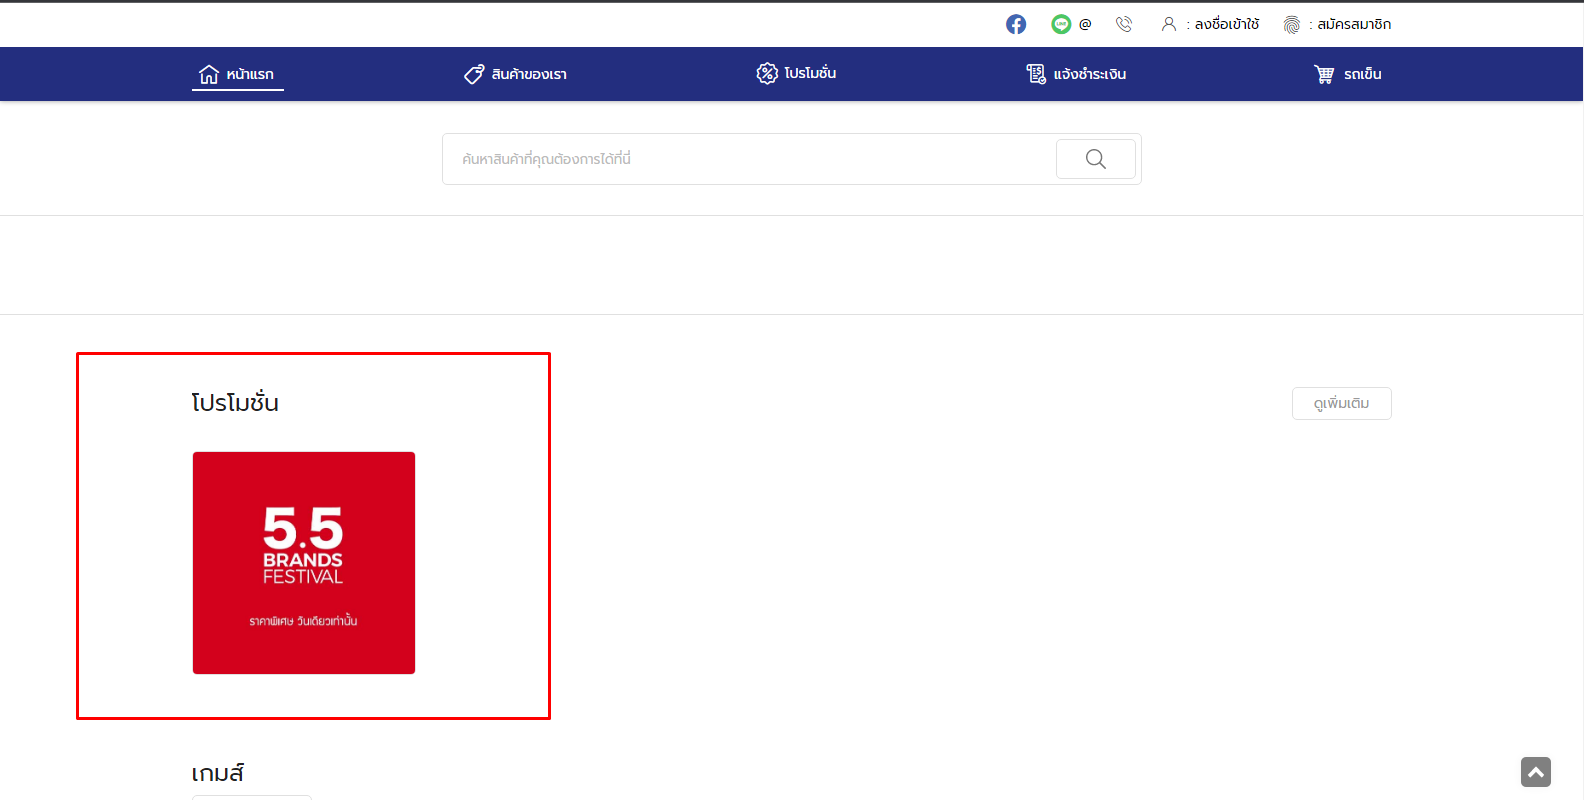Click the fingerprint icon beside สมัครสมาชิก

coord(1291,24)
